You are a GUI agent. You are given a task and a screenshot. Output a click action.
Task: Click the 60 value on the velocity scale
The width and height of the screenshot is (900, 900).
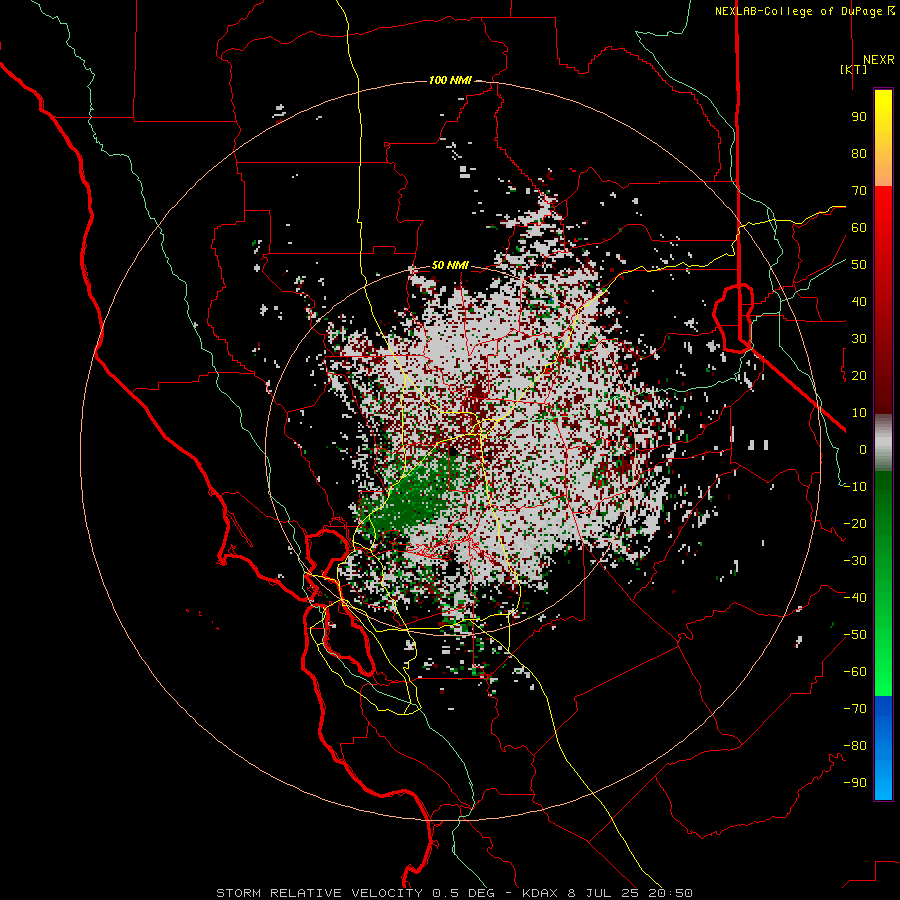(x=859, y=227)
